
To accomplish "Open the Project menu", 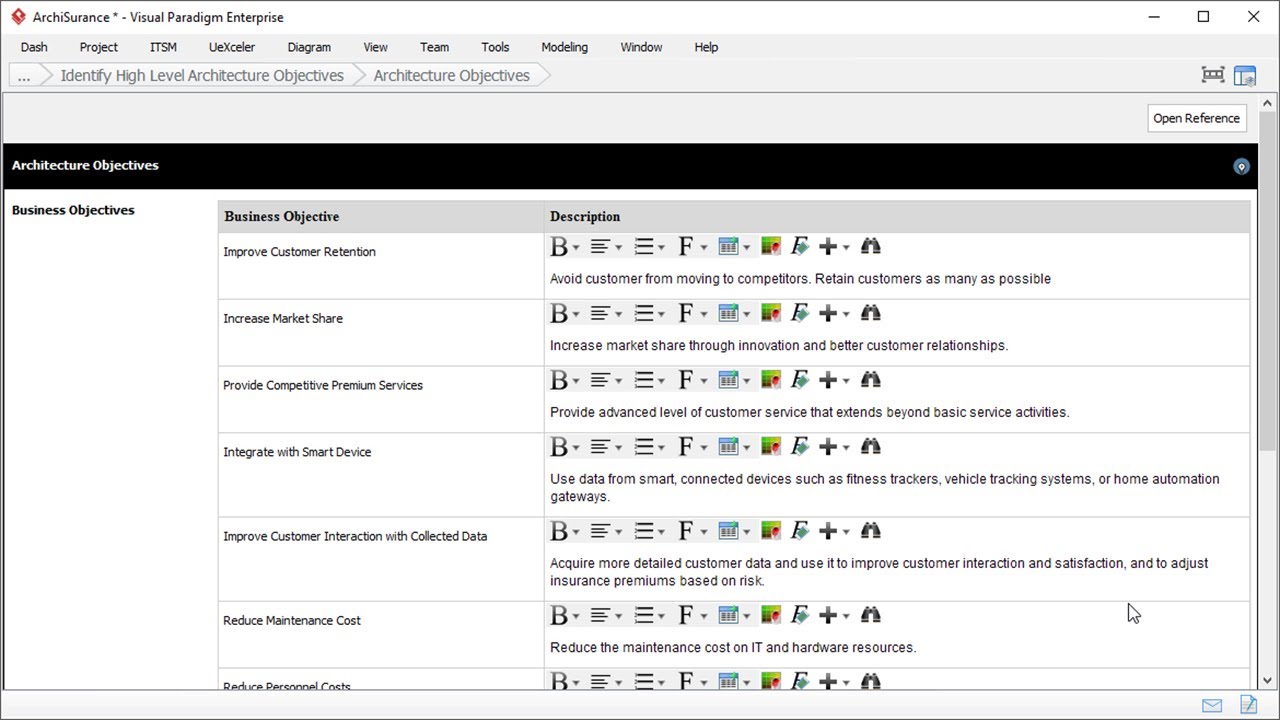I will click(x=99, y=47).
